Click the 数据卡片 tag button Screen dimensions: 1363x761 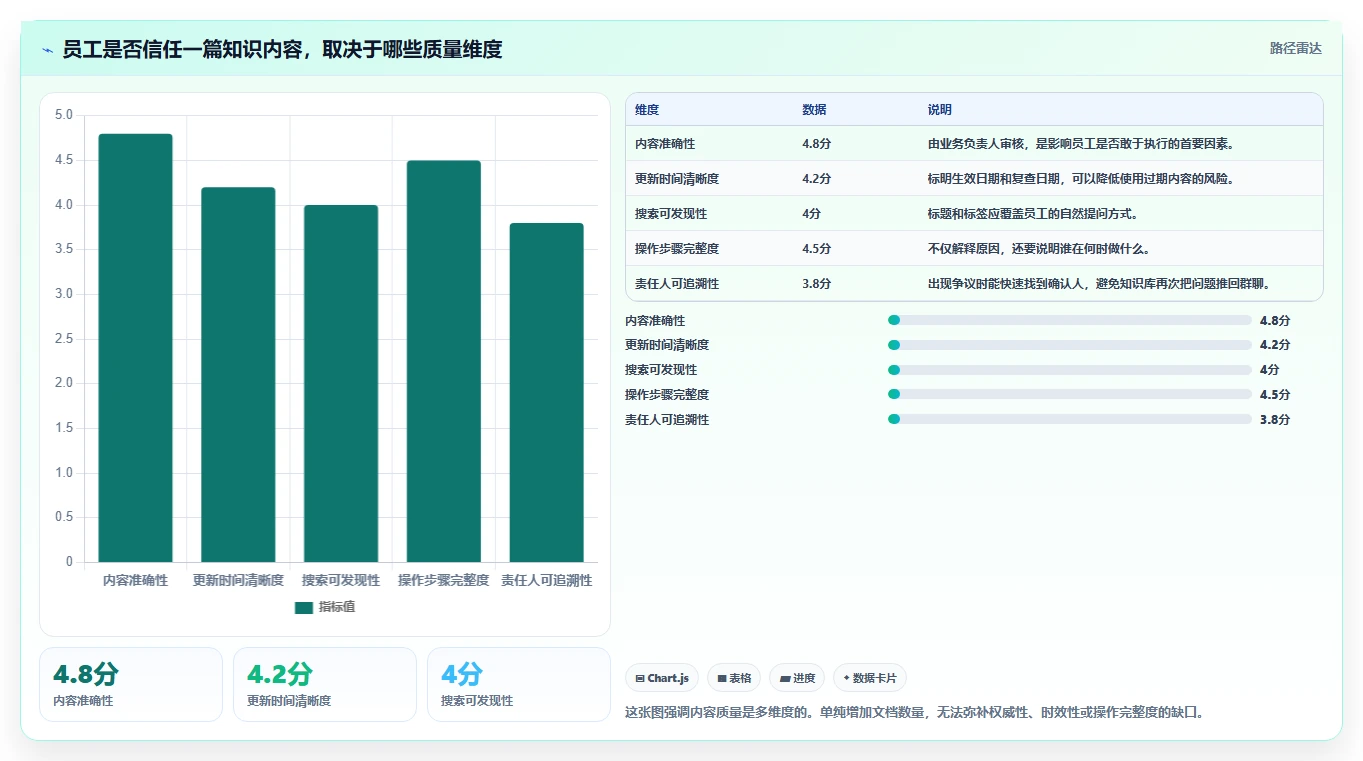(870, 678)
